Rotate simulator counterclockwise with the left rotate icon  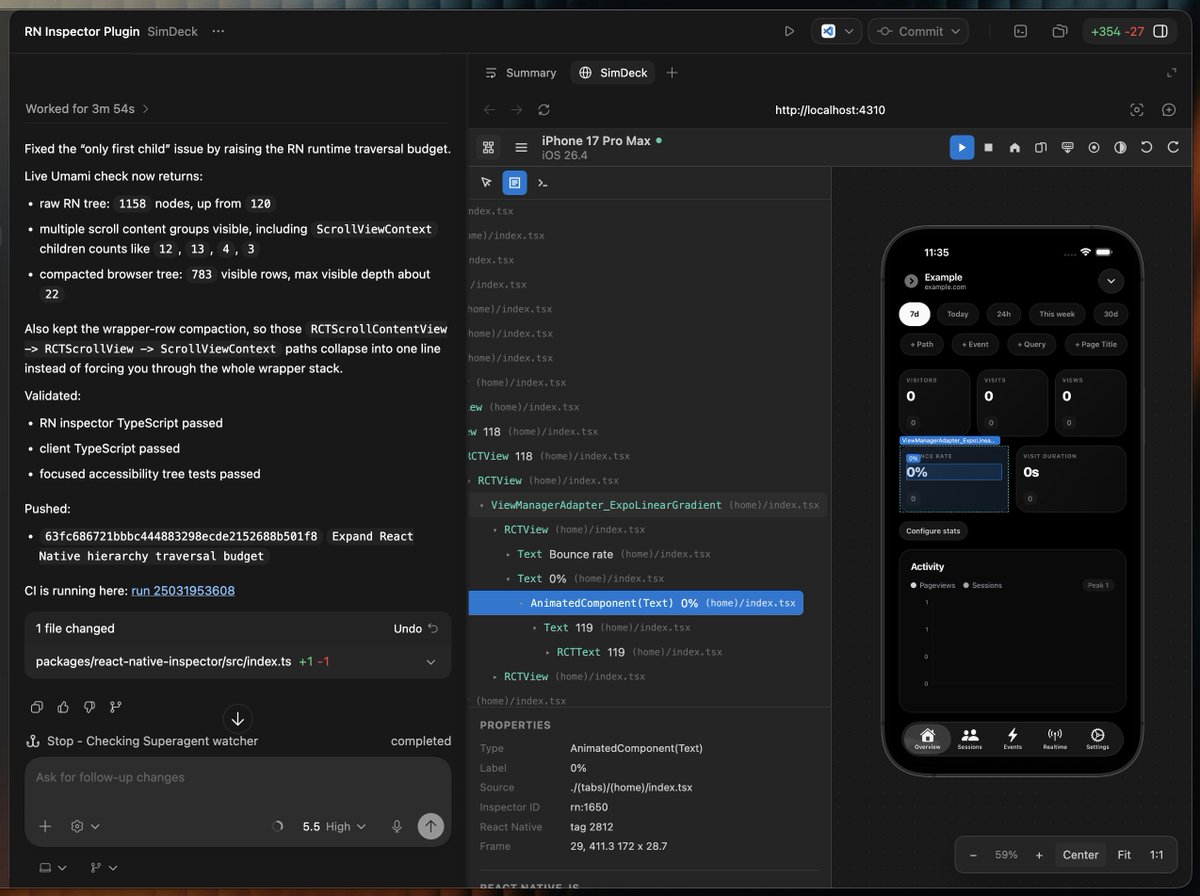coord(1147,147)
